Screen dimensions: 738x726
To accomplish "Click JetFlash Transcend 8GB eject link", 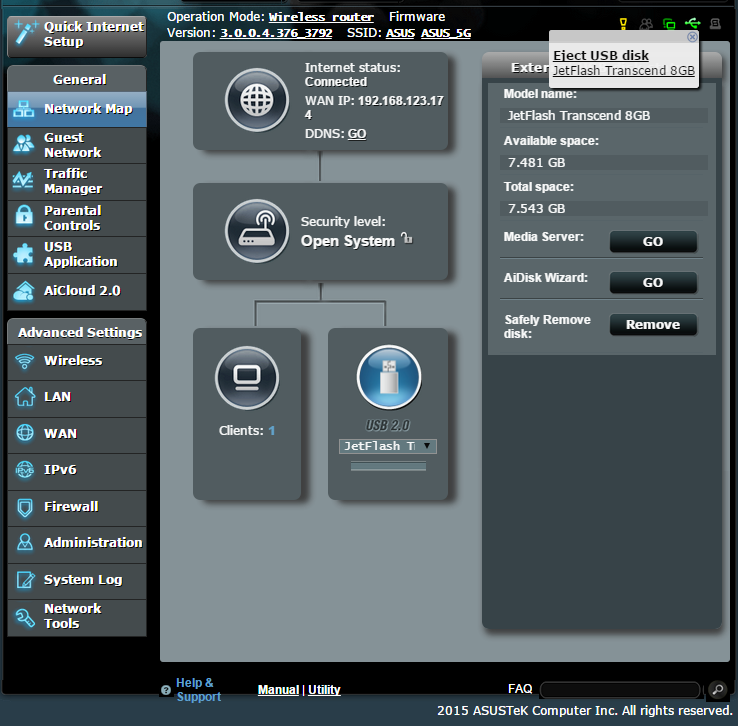I will [x=624, y=71].
